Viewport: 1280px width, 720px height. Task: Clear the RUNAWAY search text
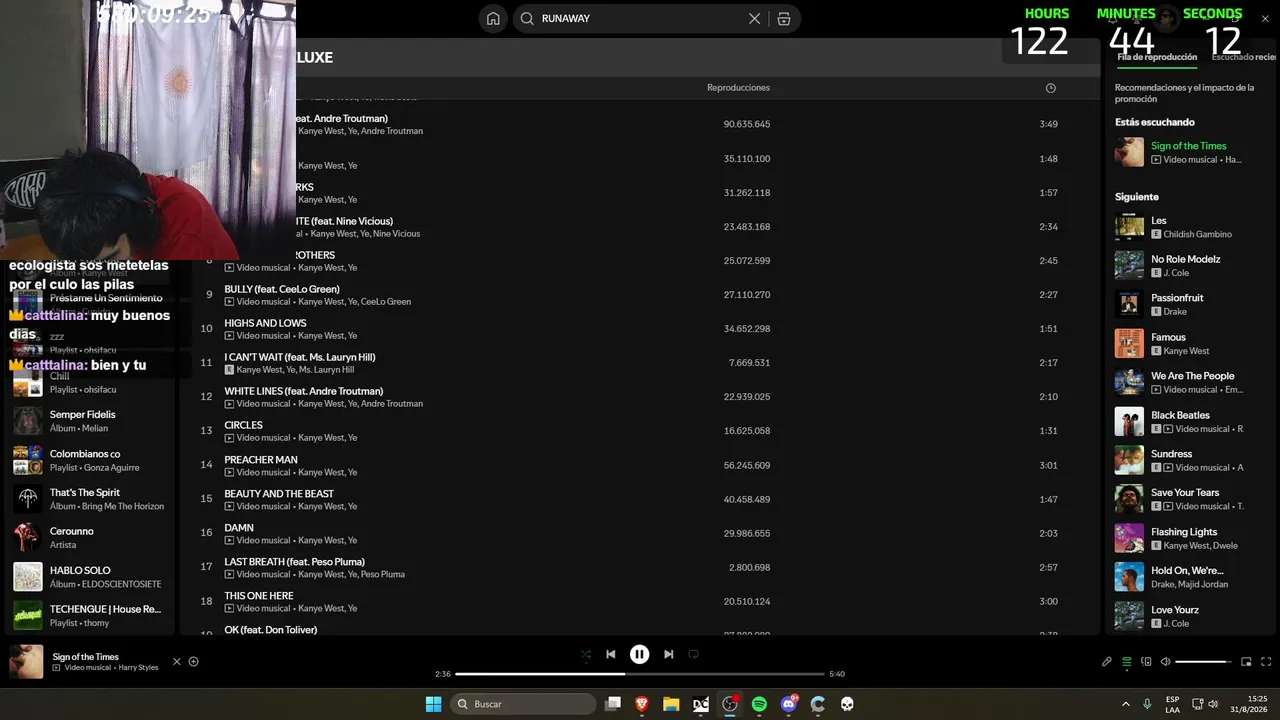tap(755, 18)
